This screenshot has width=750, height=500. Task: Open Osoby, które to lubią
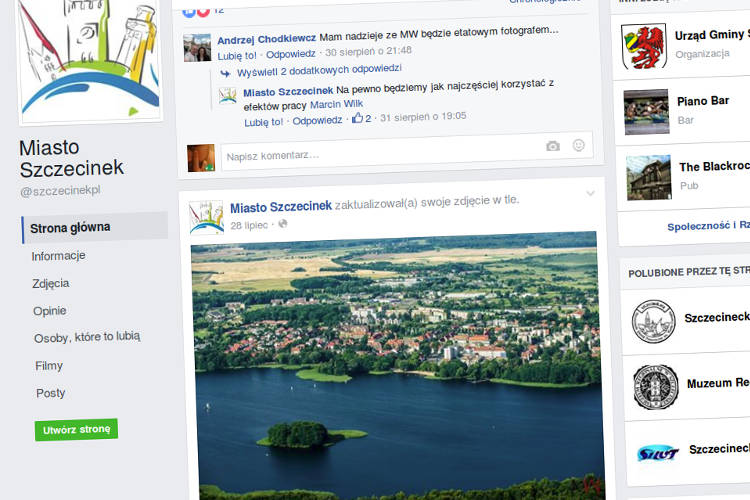[x=87, y=337]
